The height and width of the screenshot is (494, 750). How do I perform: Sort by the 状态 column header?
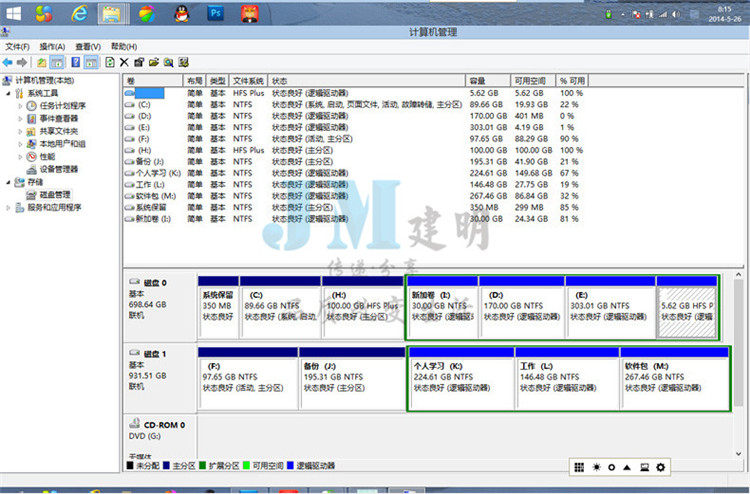[367, 81]
